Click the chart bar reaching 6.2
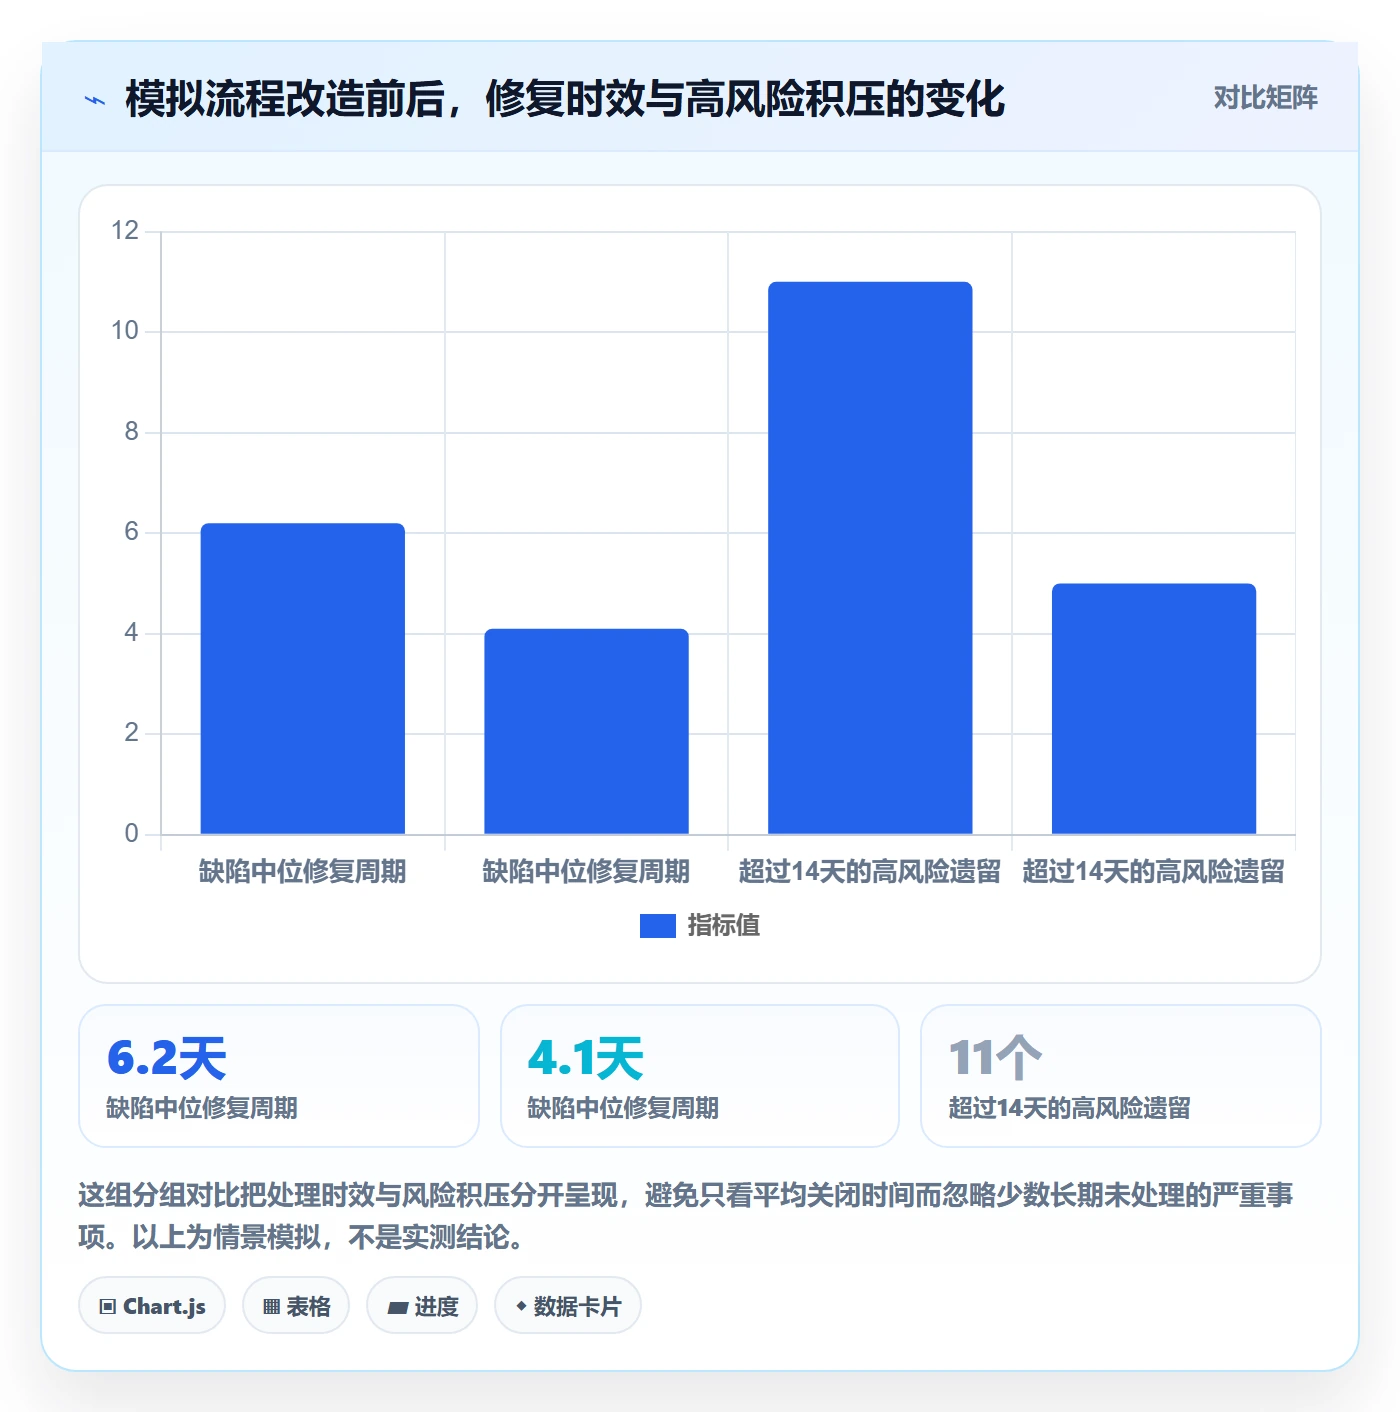 tap(303, 678)
